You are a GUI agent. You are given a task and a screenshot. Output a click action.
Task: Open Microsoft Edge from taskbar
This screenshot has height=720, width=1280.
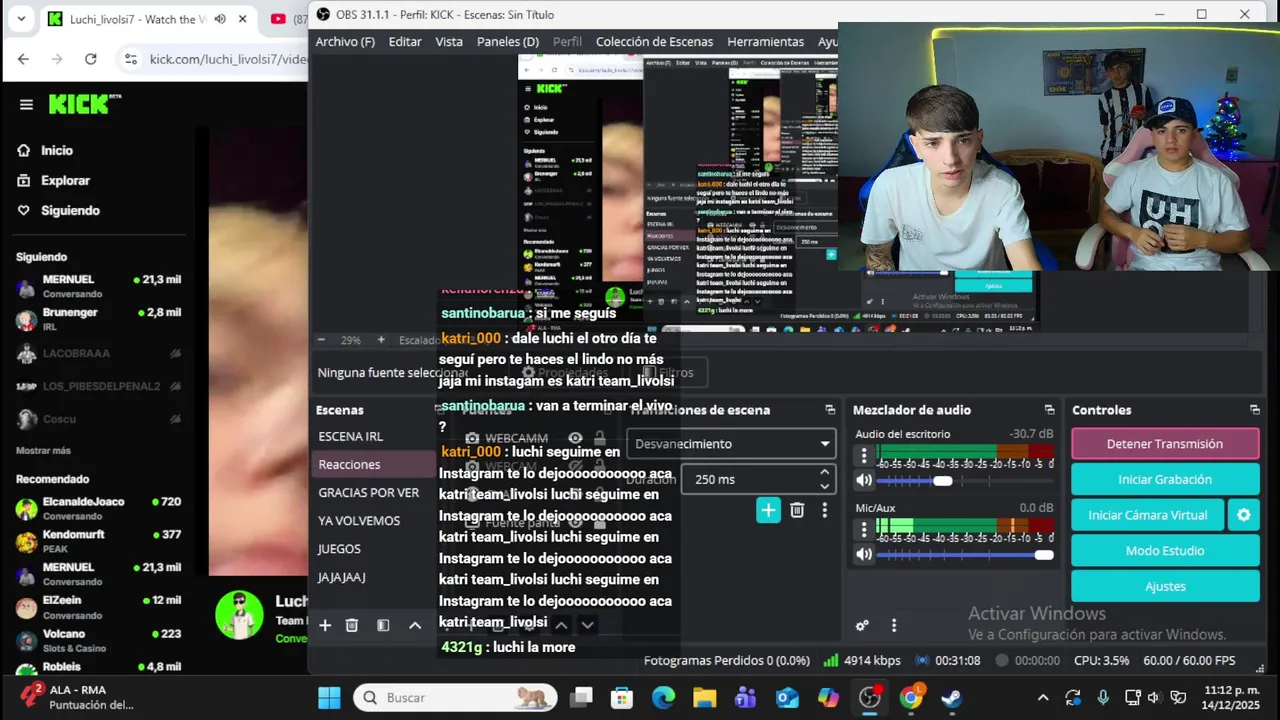click(664, 697)
